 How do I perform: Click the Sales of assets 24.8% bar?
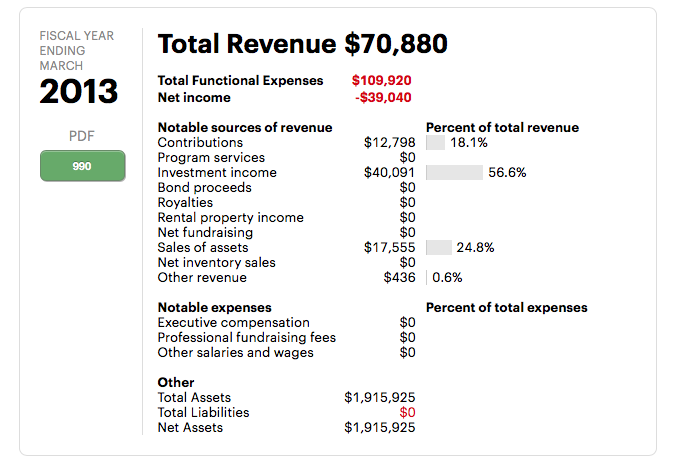pos(438,248)
